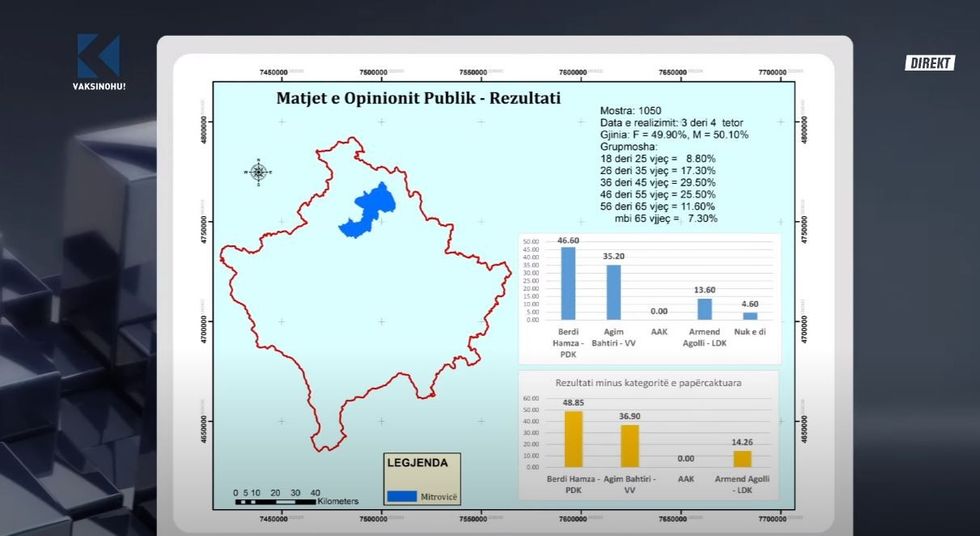Click the Matjet e Opinionit Publik title
This screenshot has height=536, width=980.
(418, 99)
